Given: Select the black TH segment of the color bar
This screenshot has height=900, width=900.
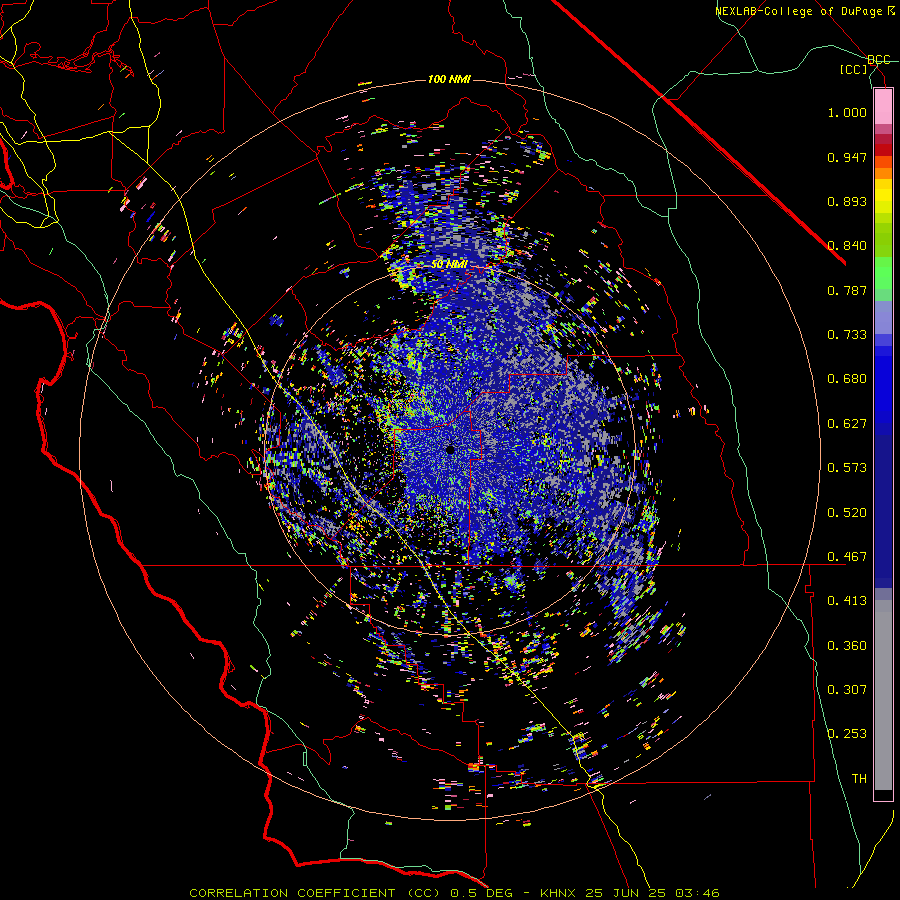Looking at the screenshot, I should (883, 794).
